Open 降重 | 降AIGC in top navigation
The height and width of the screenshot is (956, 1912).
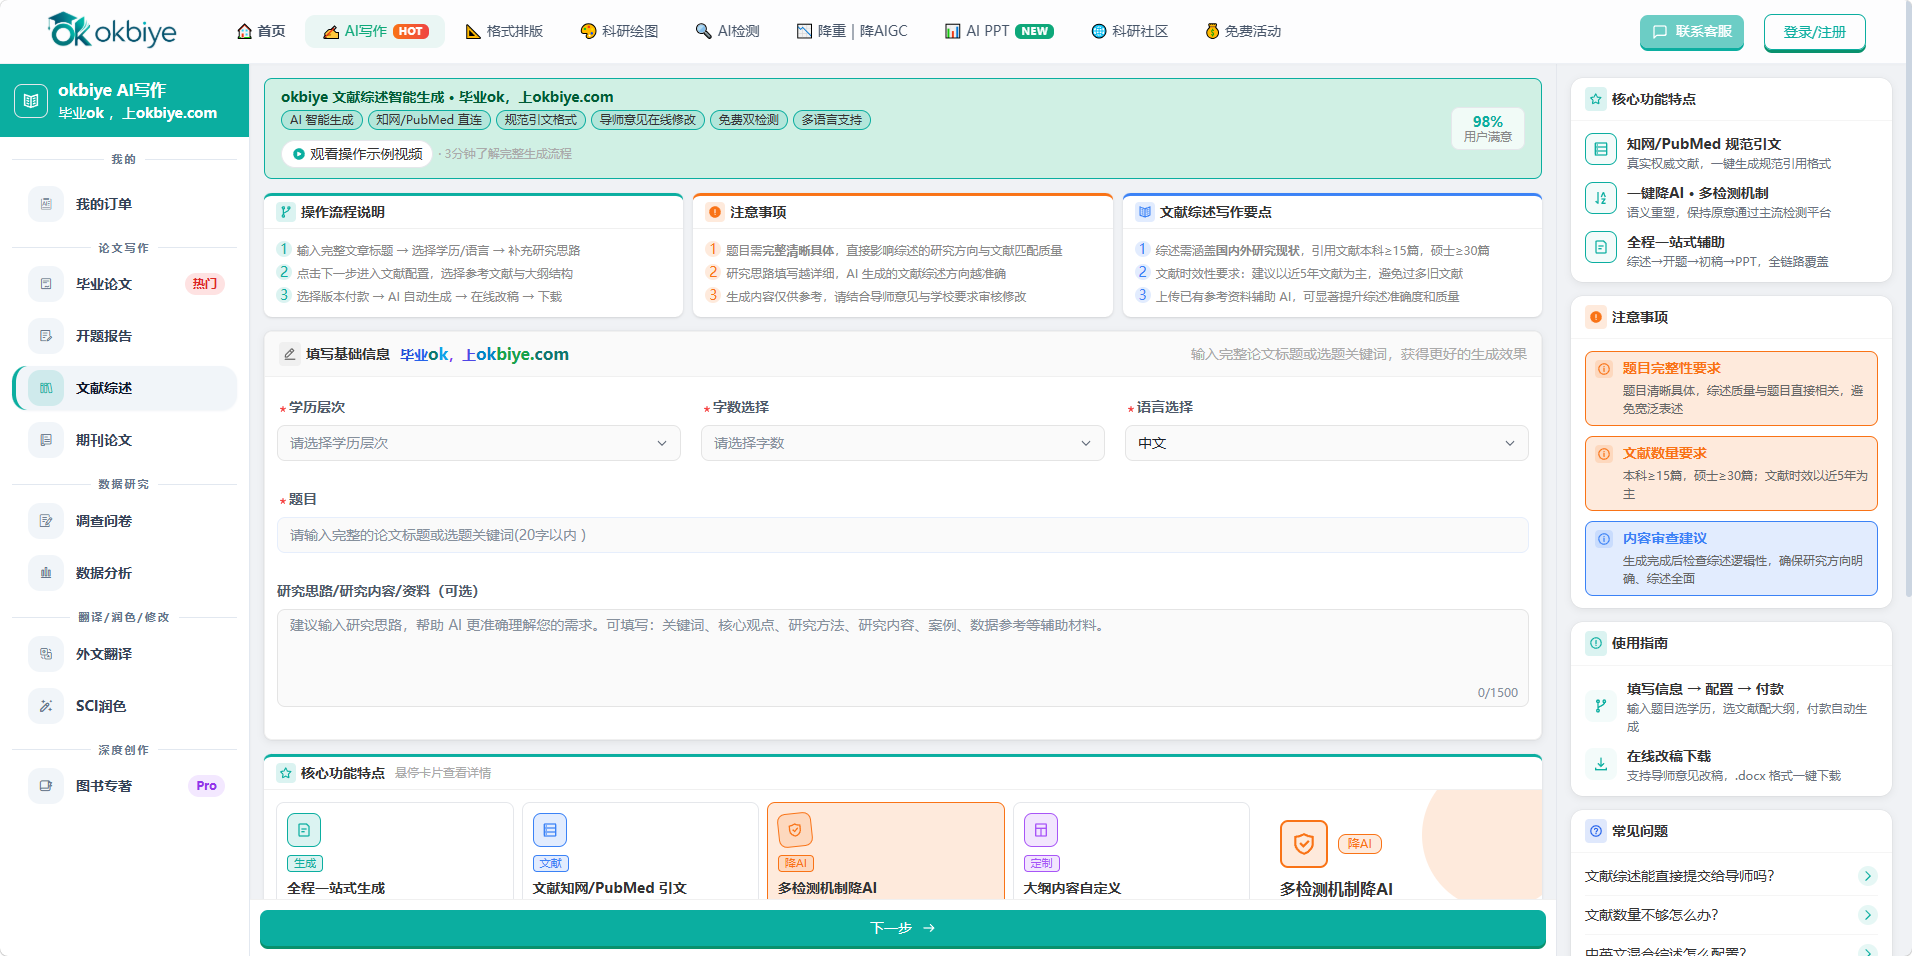point(852,31)
